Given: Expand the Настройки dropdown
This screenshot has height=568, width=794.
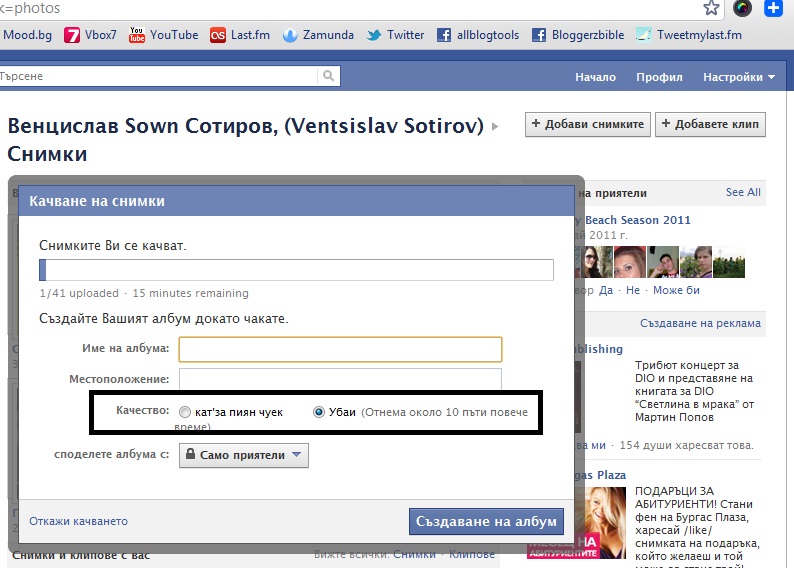Looking at the screenshot, I should tap(739, 77).
